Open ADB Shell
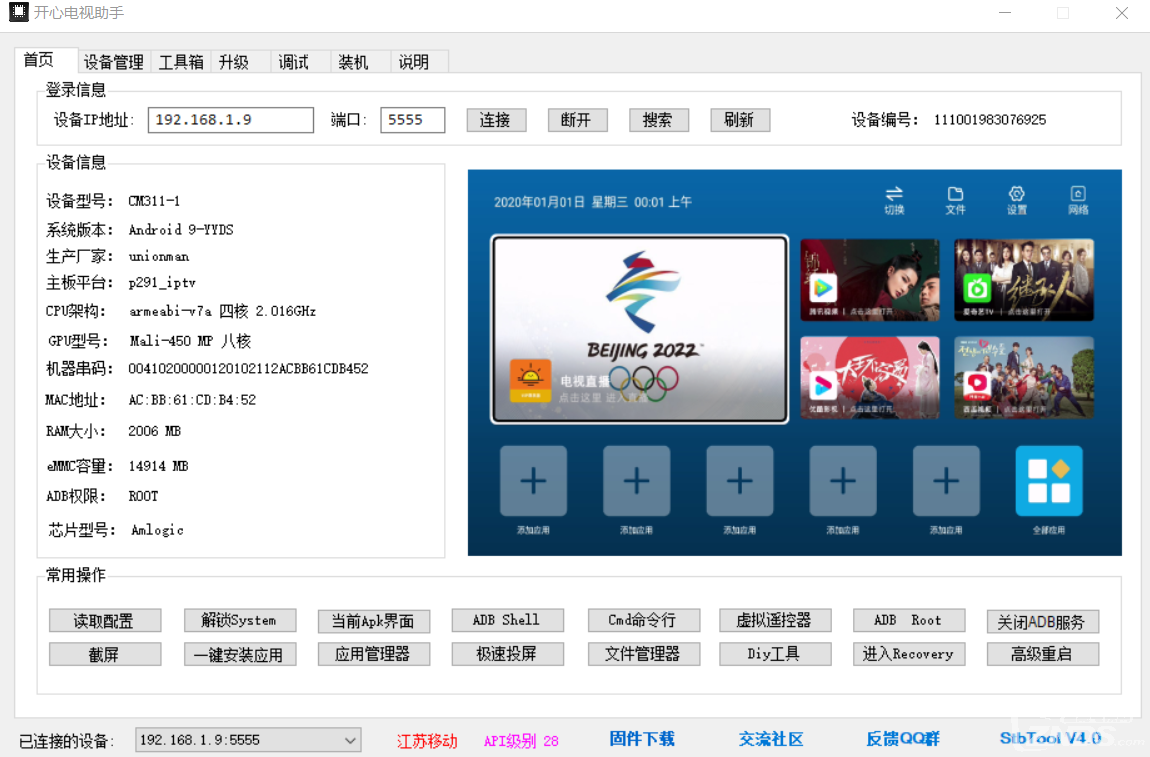1150x757 pixels. [x=508, y=621]
